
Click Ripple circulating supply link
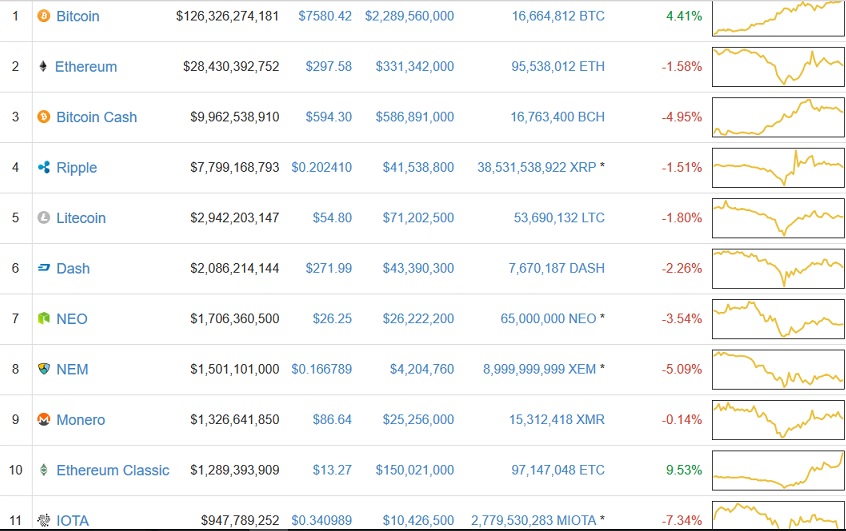coord(537,168)
